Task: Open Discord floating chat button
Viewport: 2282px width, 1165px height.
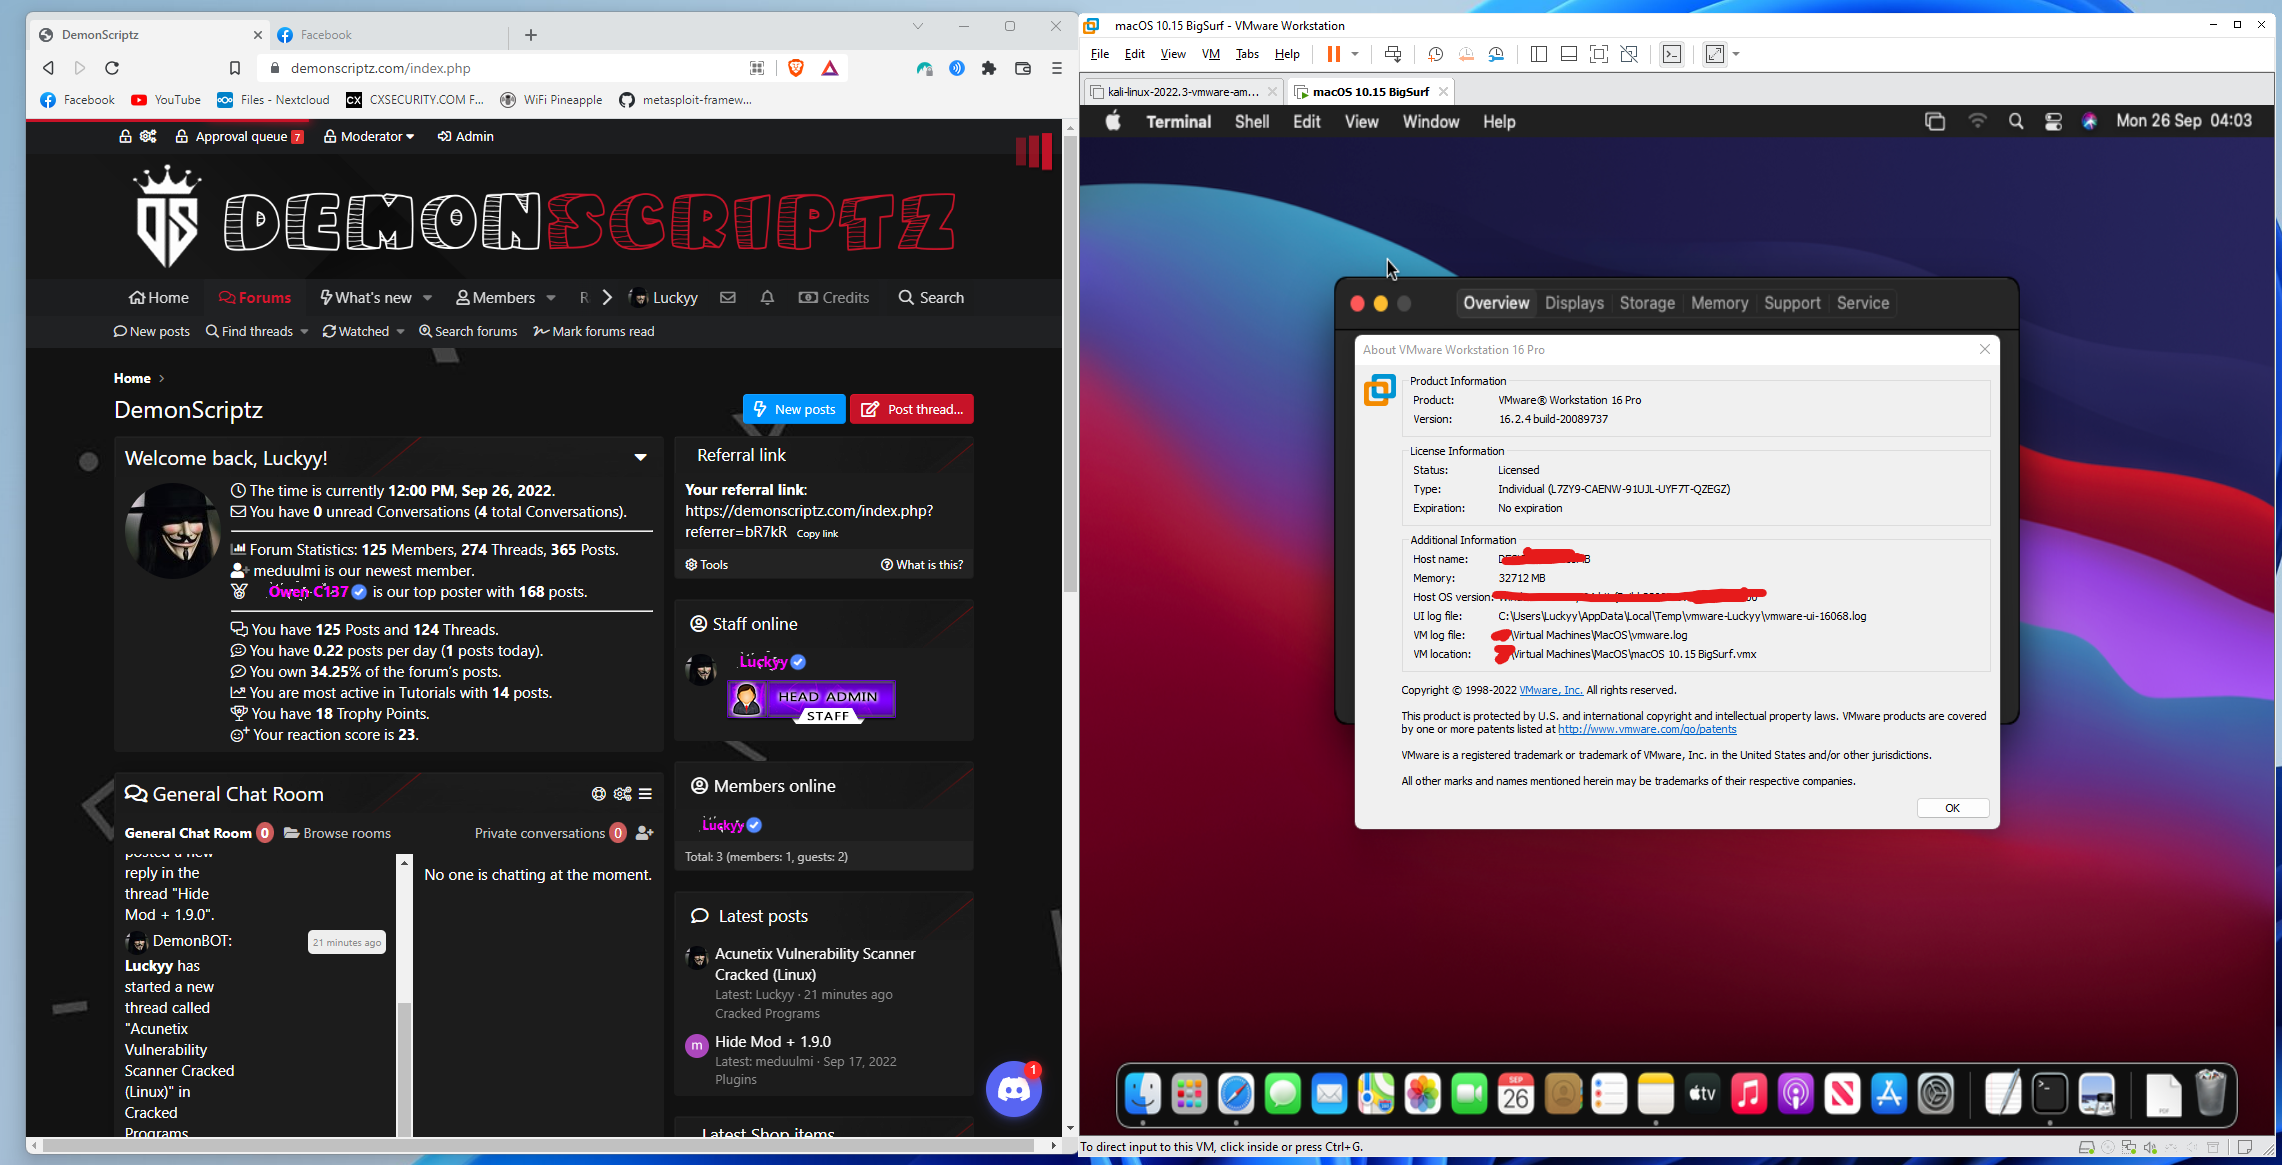Action: (x=1014, y=1089)
